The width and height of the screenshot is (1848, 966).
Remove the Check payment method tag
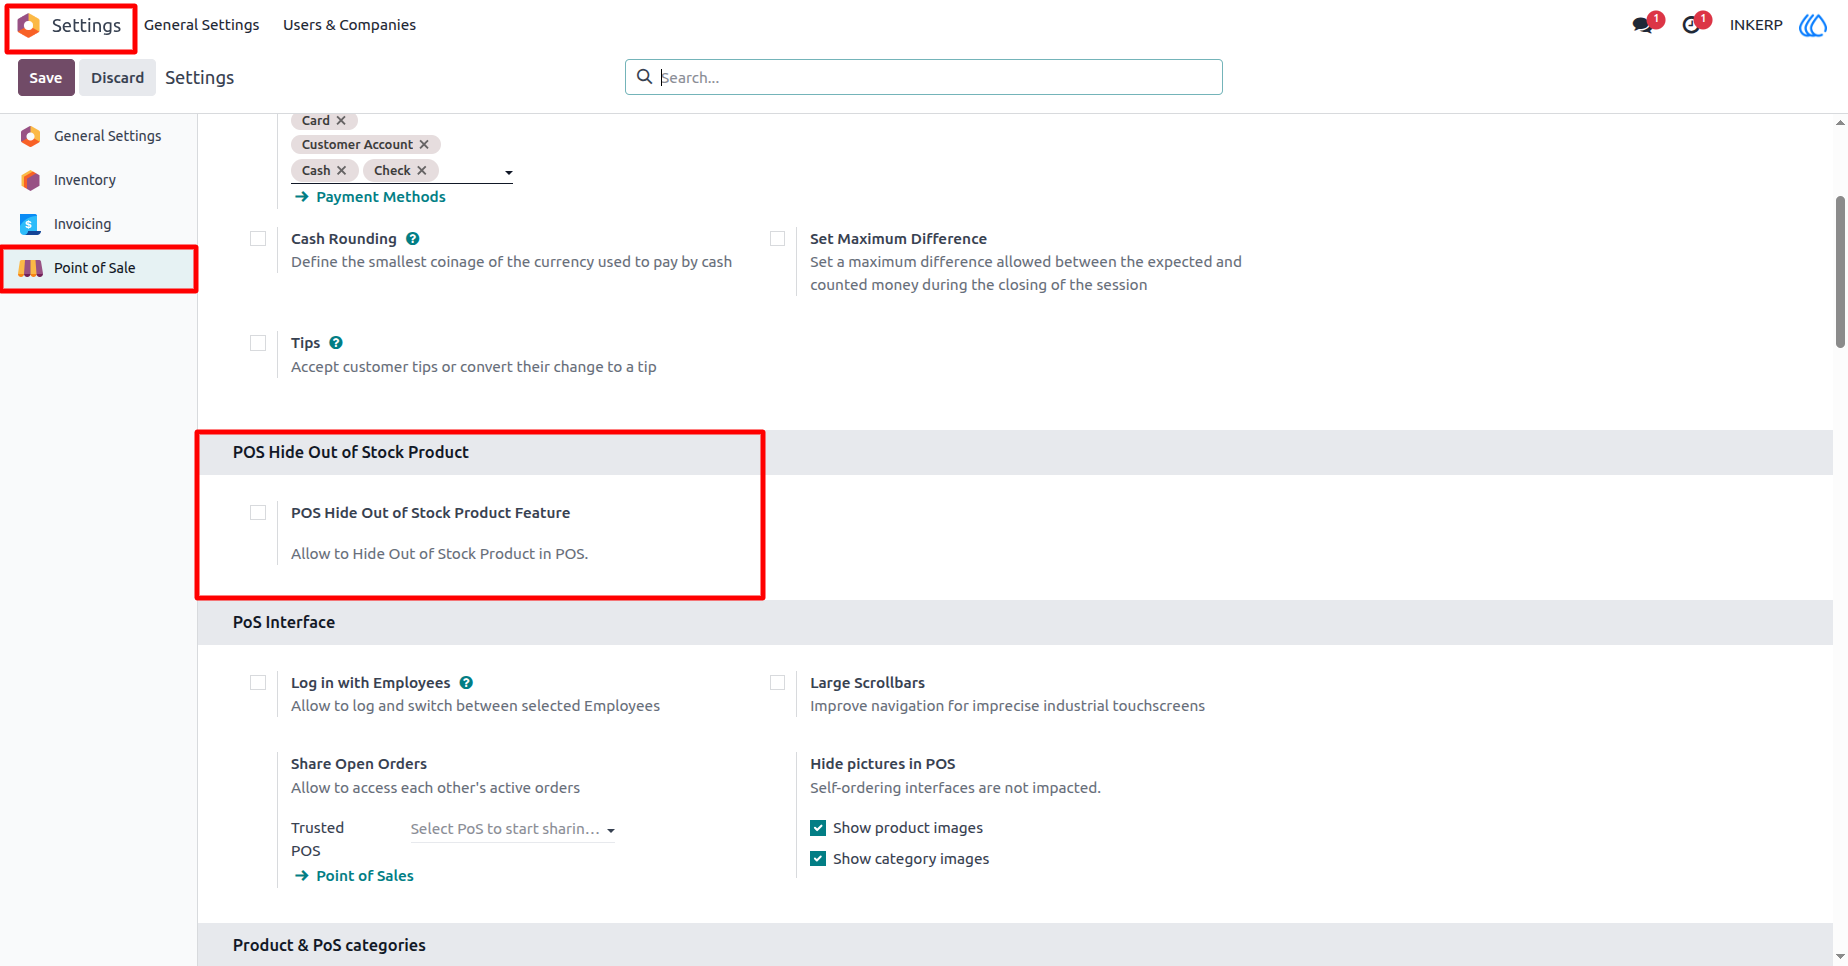click(422, 171)
